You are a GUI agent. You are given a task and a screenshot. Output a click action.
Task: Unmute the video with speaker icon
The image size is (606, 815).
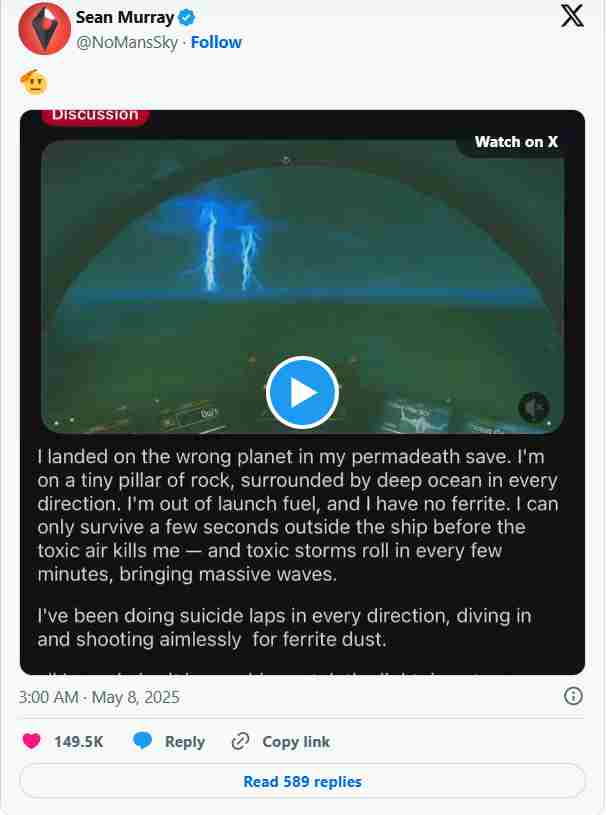click(x=534, y=408)
